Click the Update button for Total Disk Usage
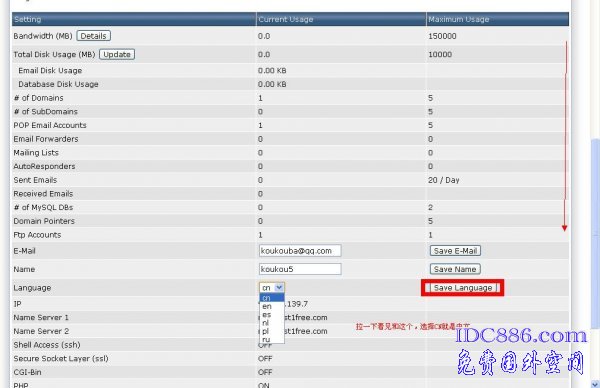The width and height of the screenshot is (600, 388). [117, 54]
